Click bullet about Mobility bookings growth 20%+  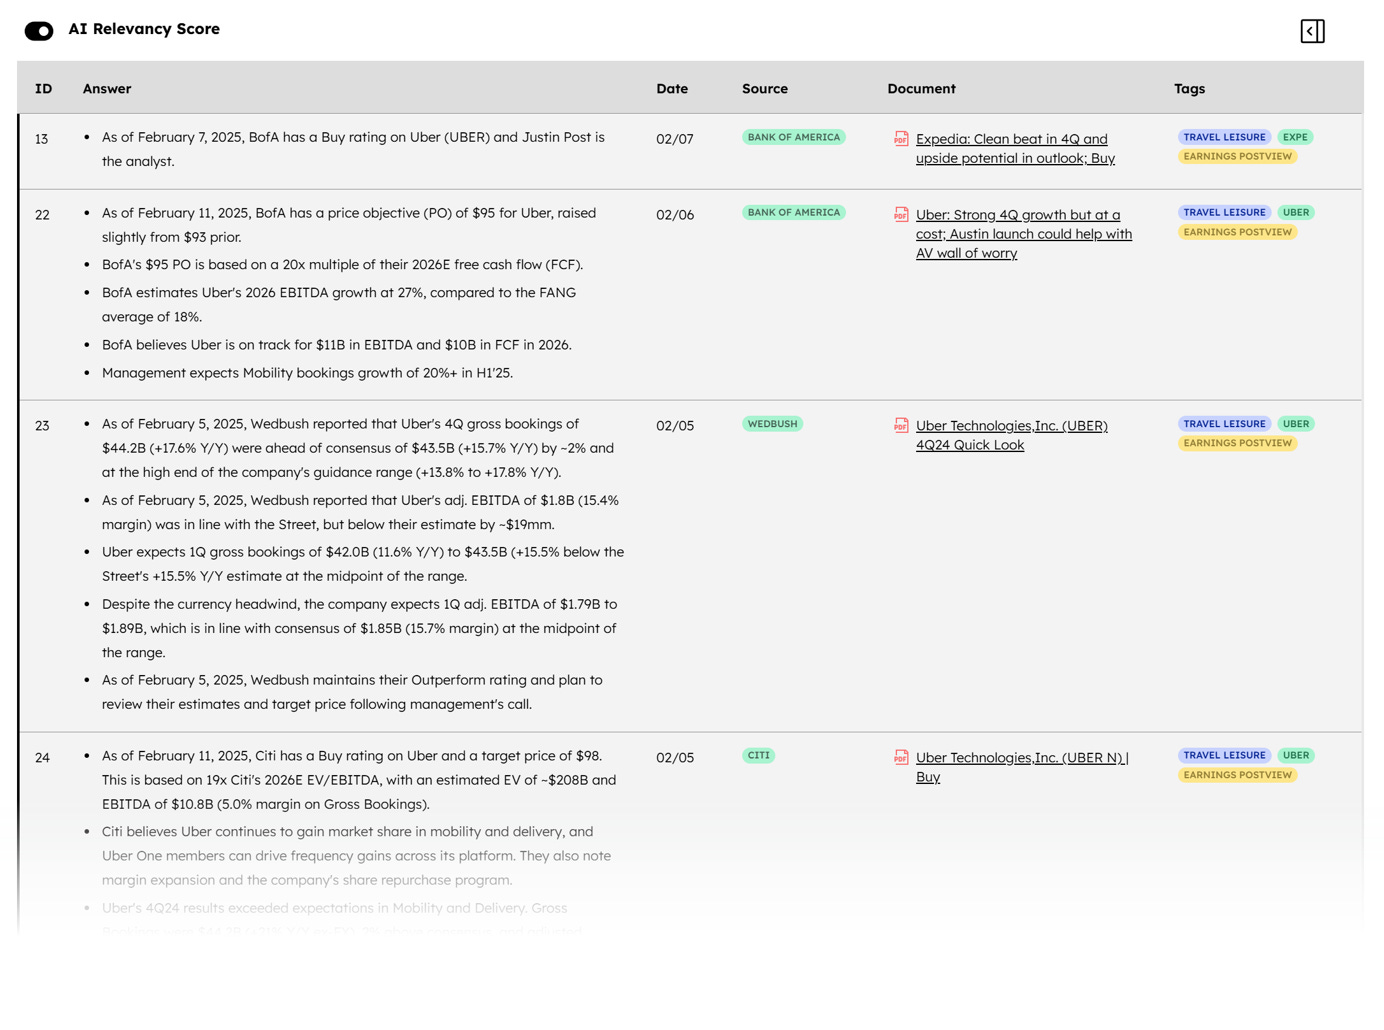pyautogui.click(x=307, y=373)
